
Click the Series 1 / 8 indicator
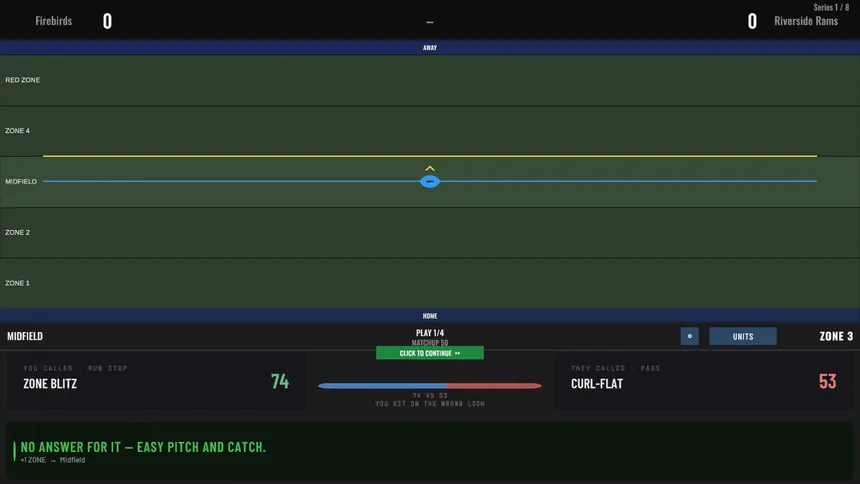(831, 7)
